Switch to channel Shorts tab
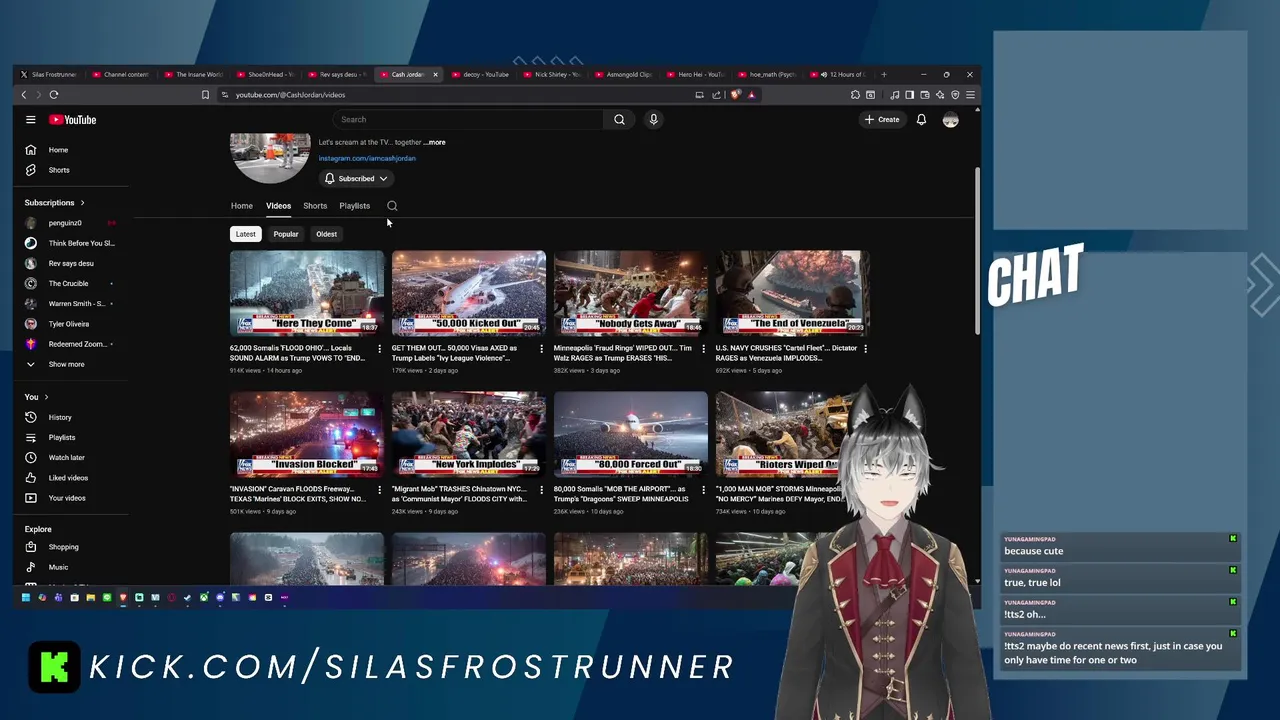The width and height of the screenshot is (1280, 720). [315, 206]
